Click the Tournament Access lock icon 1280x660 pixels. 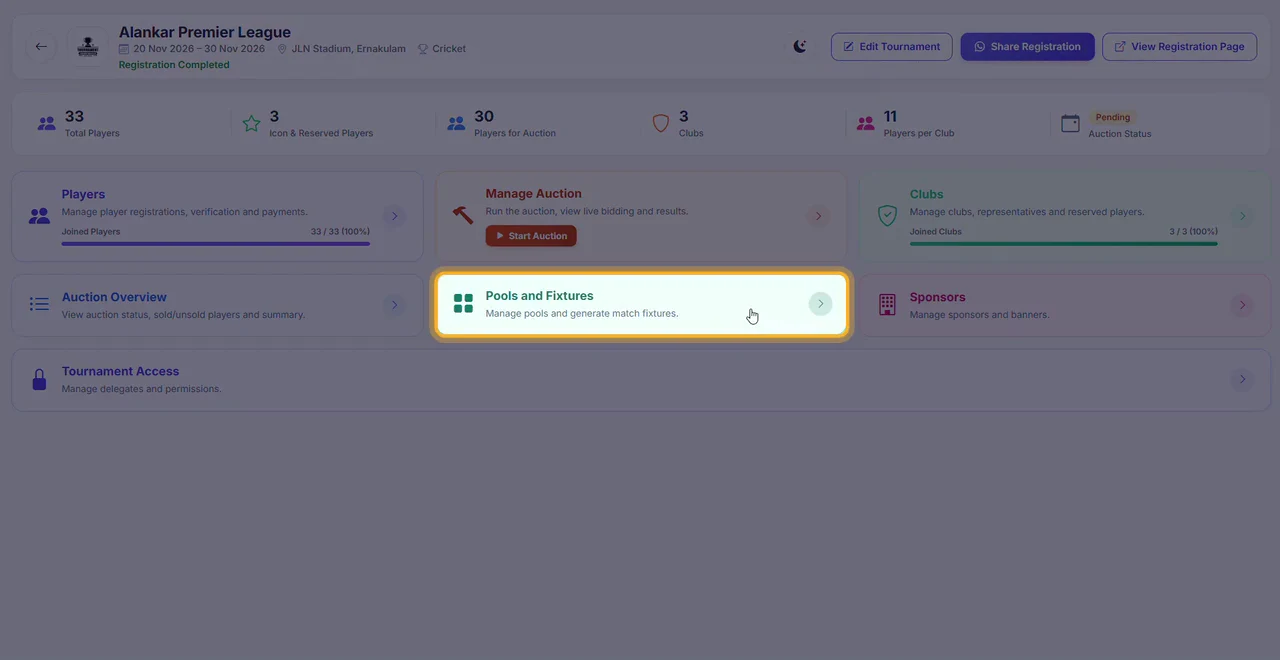tap(39, 379)
